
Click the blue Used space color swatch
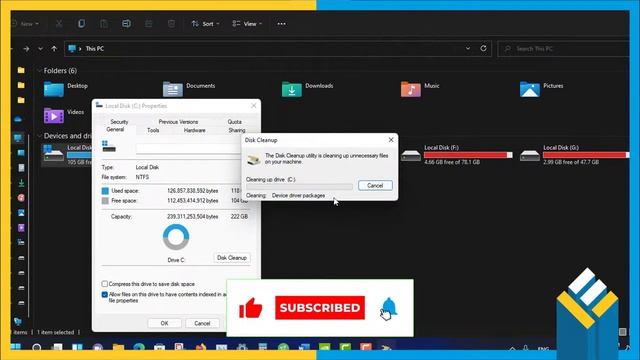tap(105, 191)
